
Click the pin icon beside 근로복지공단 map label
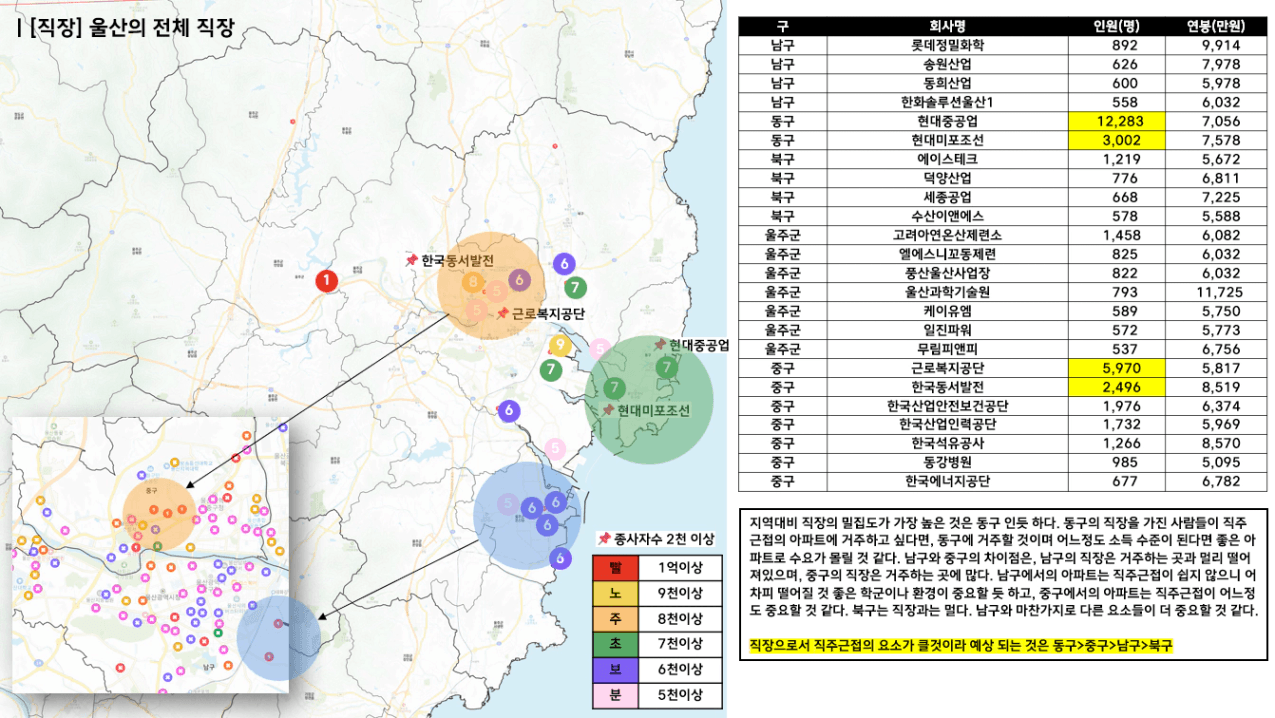click(x=502, y=313)
